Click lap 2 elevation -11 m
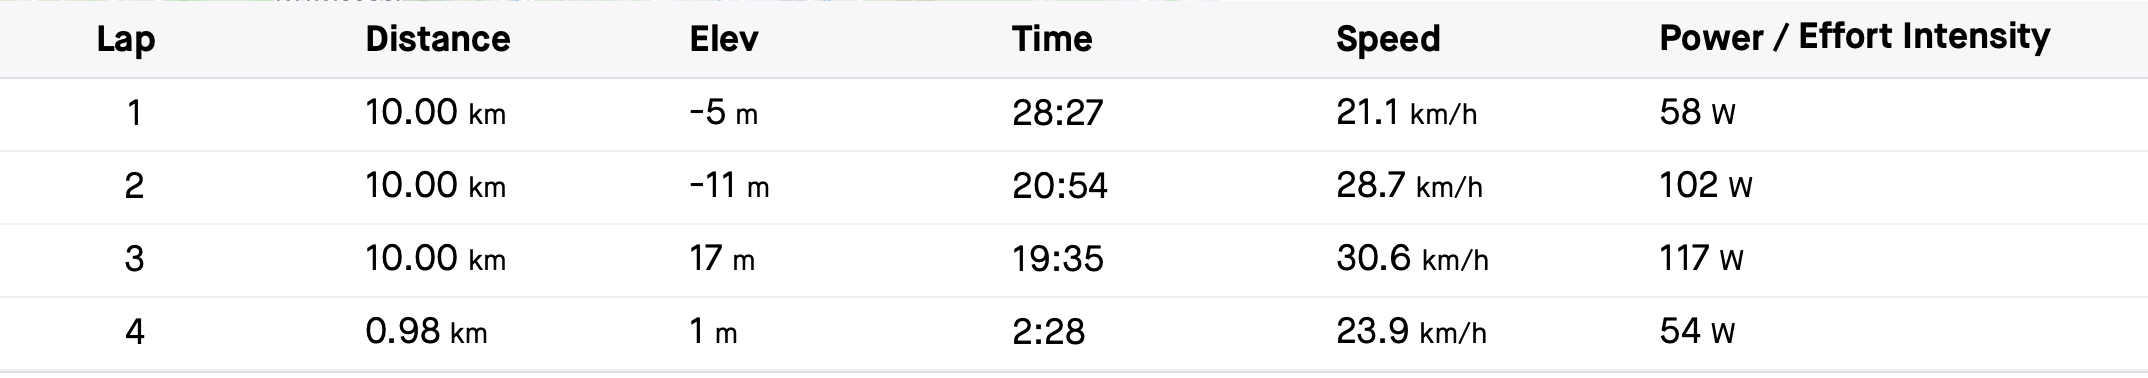The height and width of the screenshot is (378, 2148). tap(729, 186)
